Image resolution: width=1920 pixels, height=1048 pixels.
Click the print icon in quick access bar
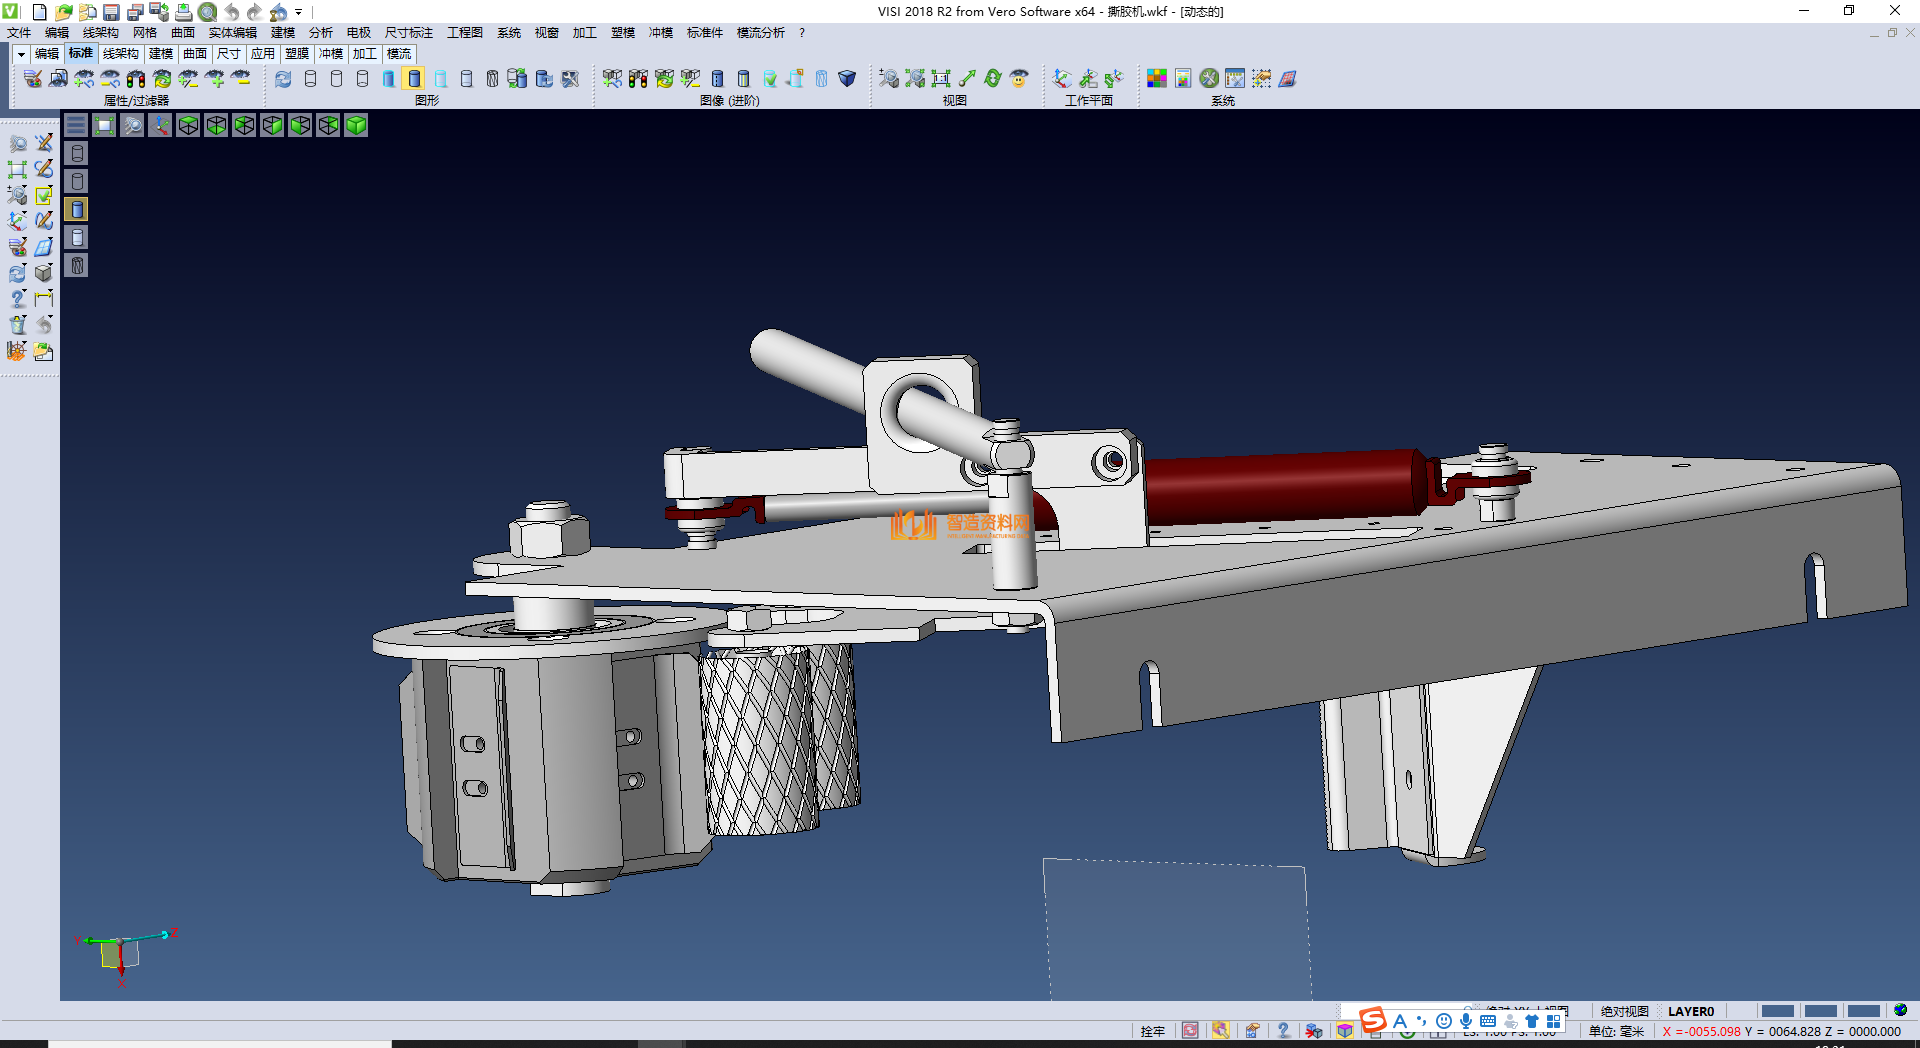[x=183, y=12]
